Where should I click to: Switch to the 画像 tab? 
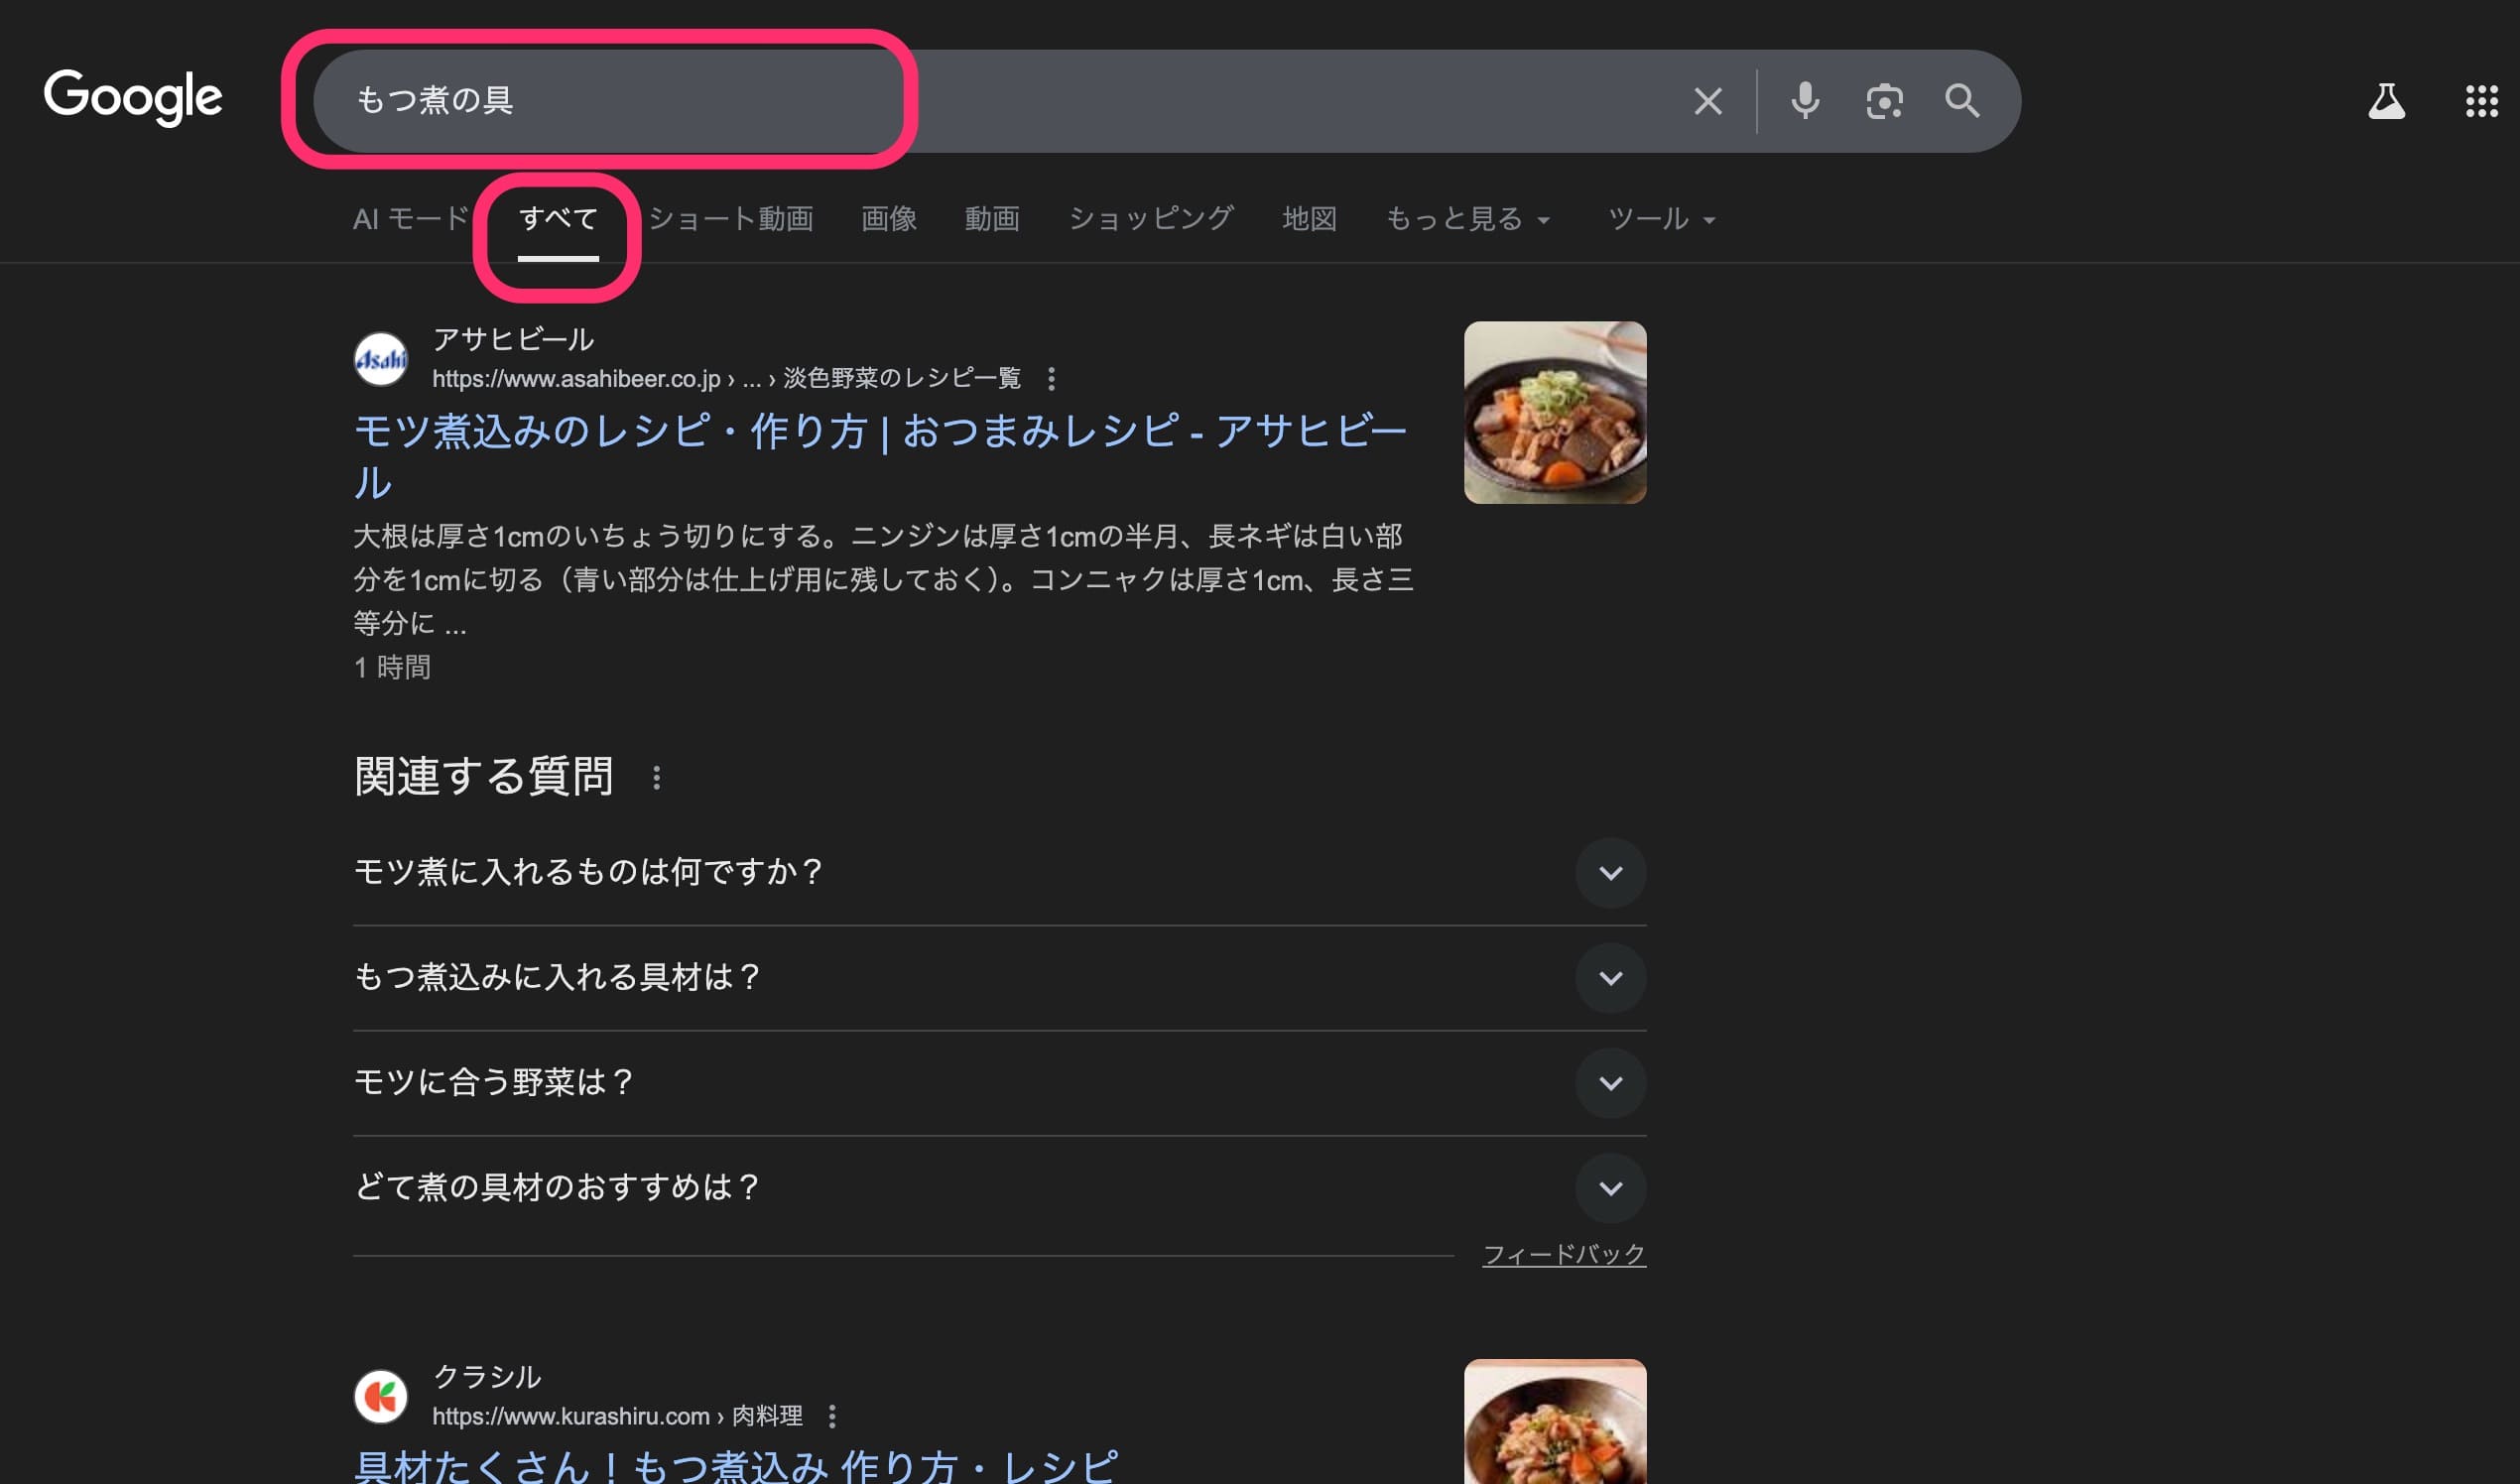[888, 219]
